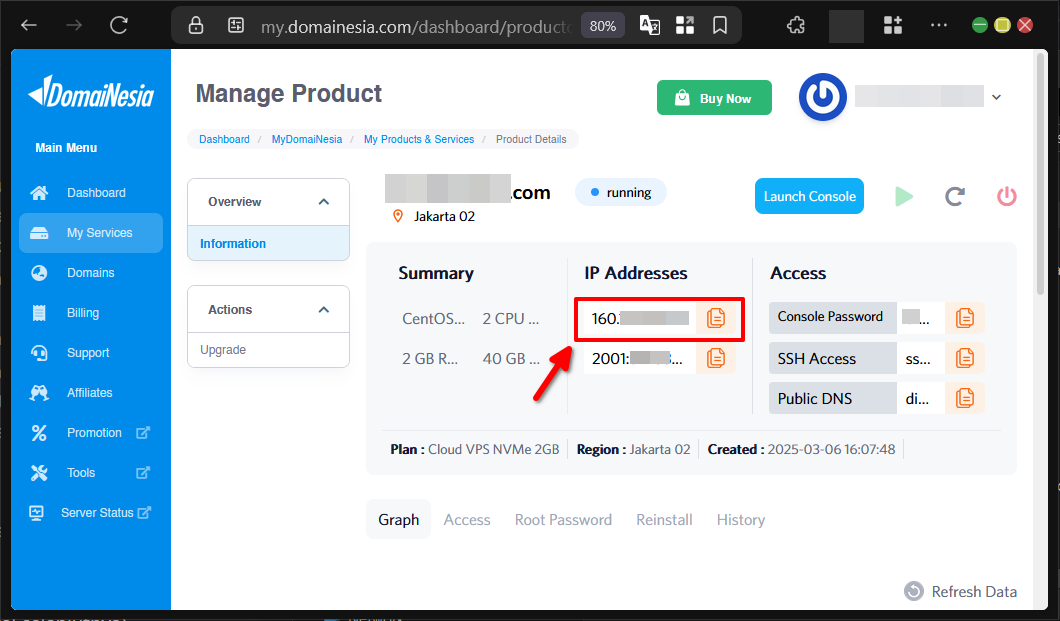Copy the Public DNS value
The image size is (1060, 621).
964,397
